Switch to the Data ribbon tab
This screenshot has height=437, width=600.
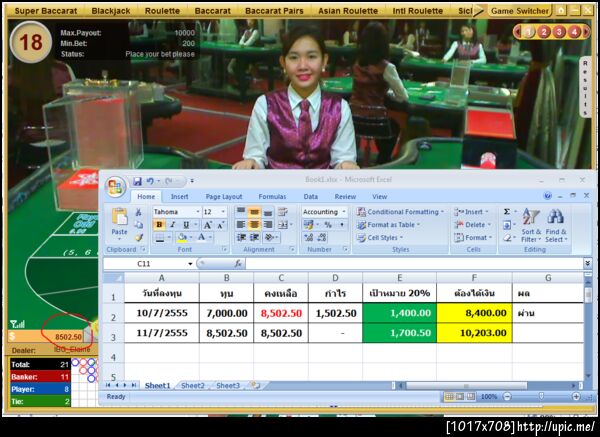click(310, 197)
